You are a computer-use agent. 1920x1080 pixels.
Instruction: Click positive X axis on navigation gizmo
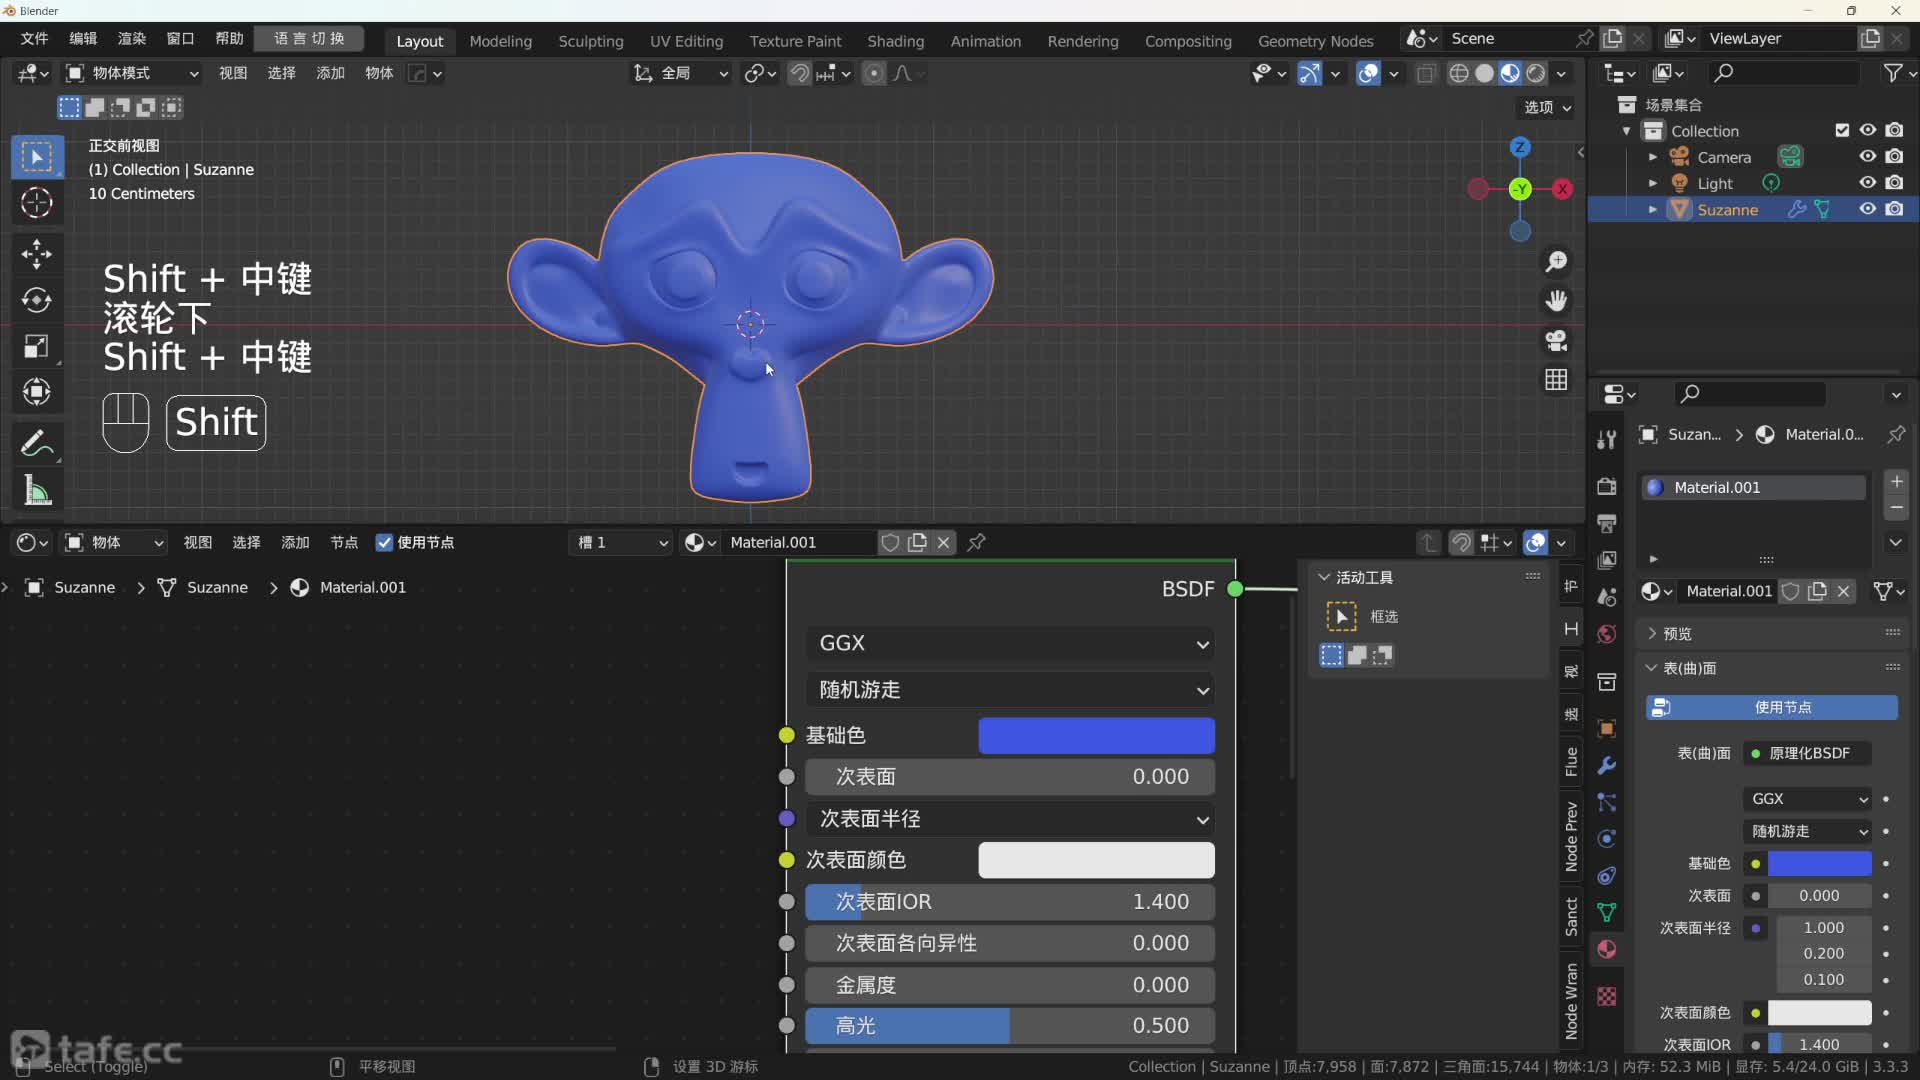1563,189
